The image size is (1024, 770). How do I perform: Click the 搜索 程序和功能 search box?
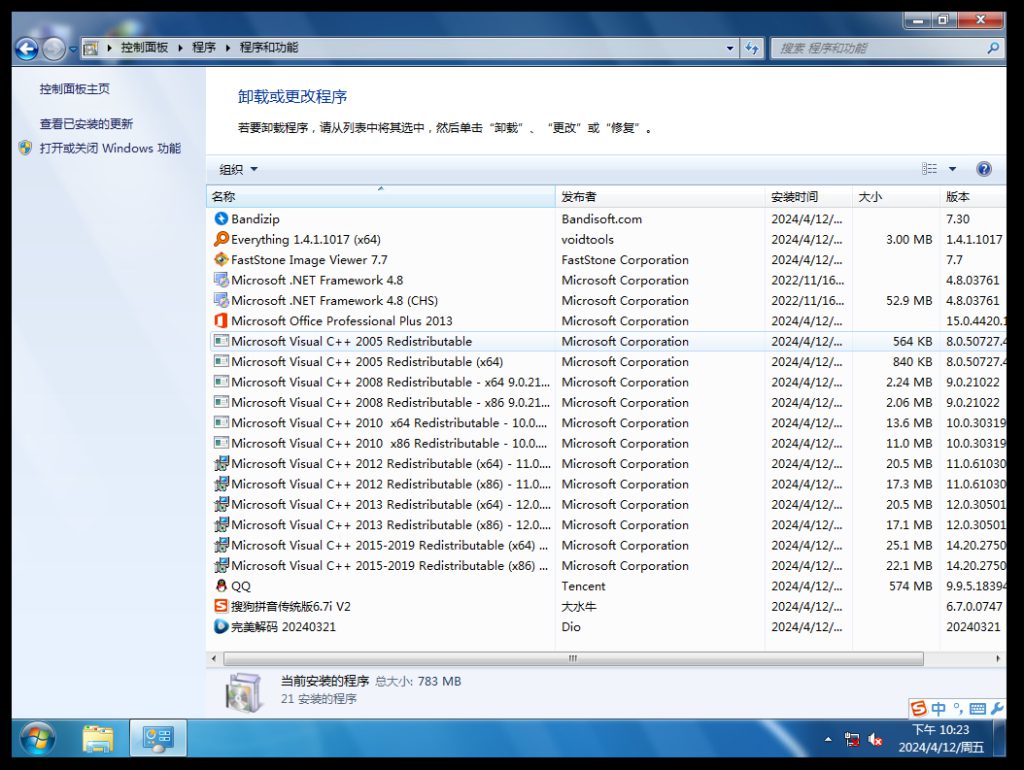(x=878, y=48)
